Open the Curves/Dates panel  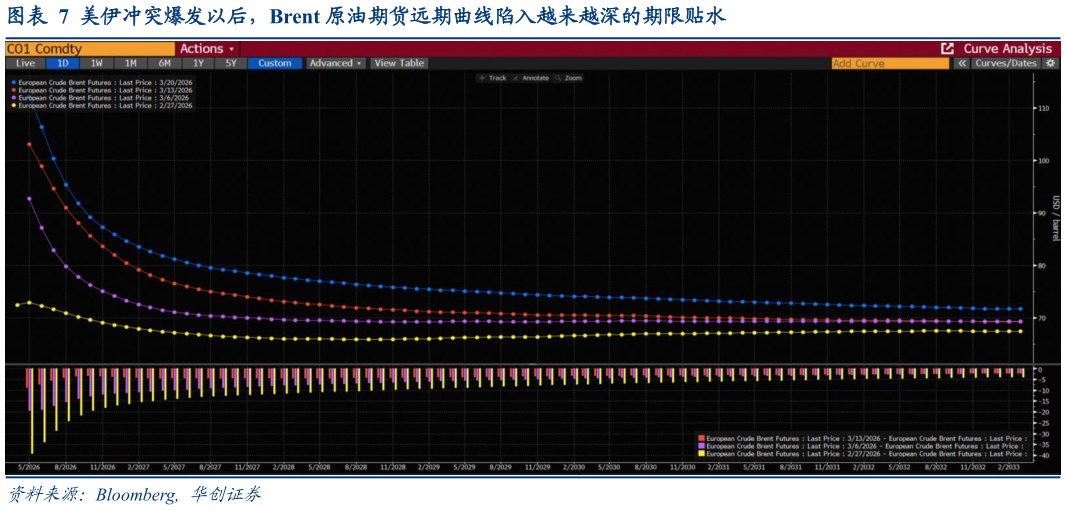click(x=1005, y=63)
